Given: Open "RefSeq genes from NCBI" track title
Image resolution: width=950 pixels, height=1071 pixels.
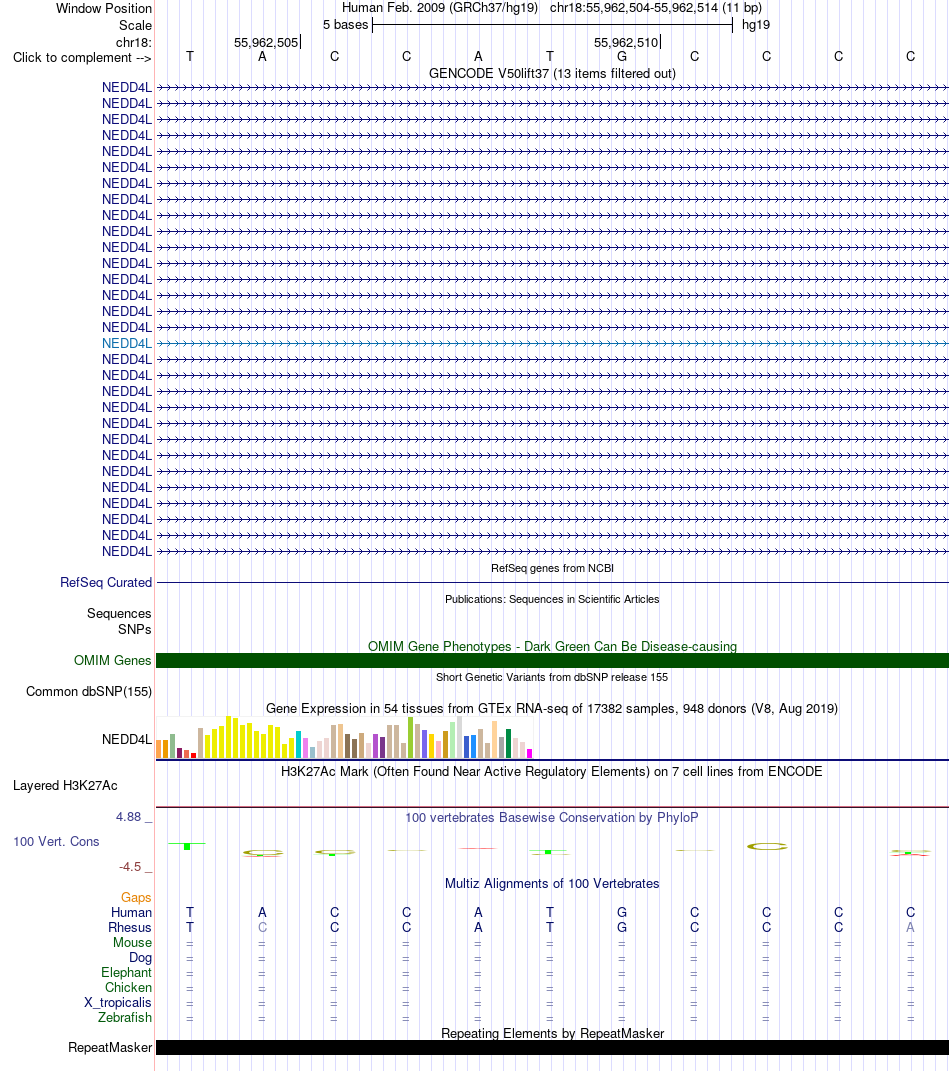Looking at the screenshot, I should pos(553,568).
